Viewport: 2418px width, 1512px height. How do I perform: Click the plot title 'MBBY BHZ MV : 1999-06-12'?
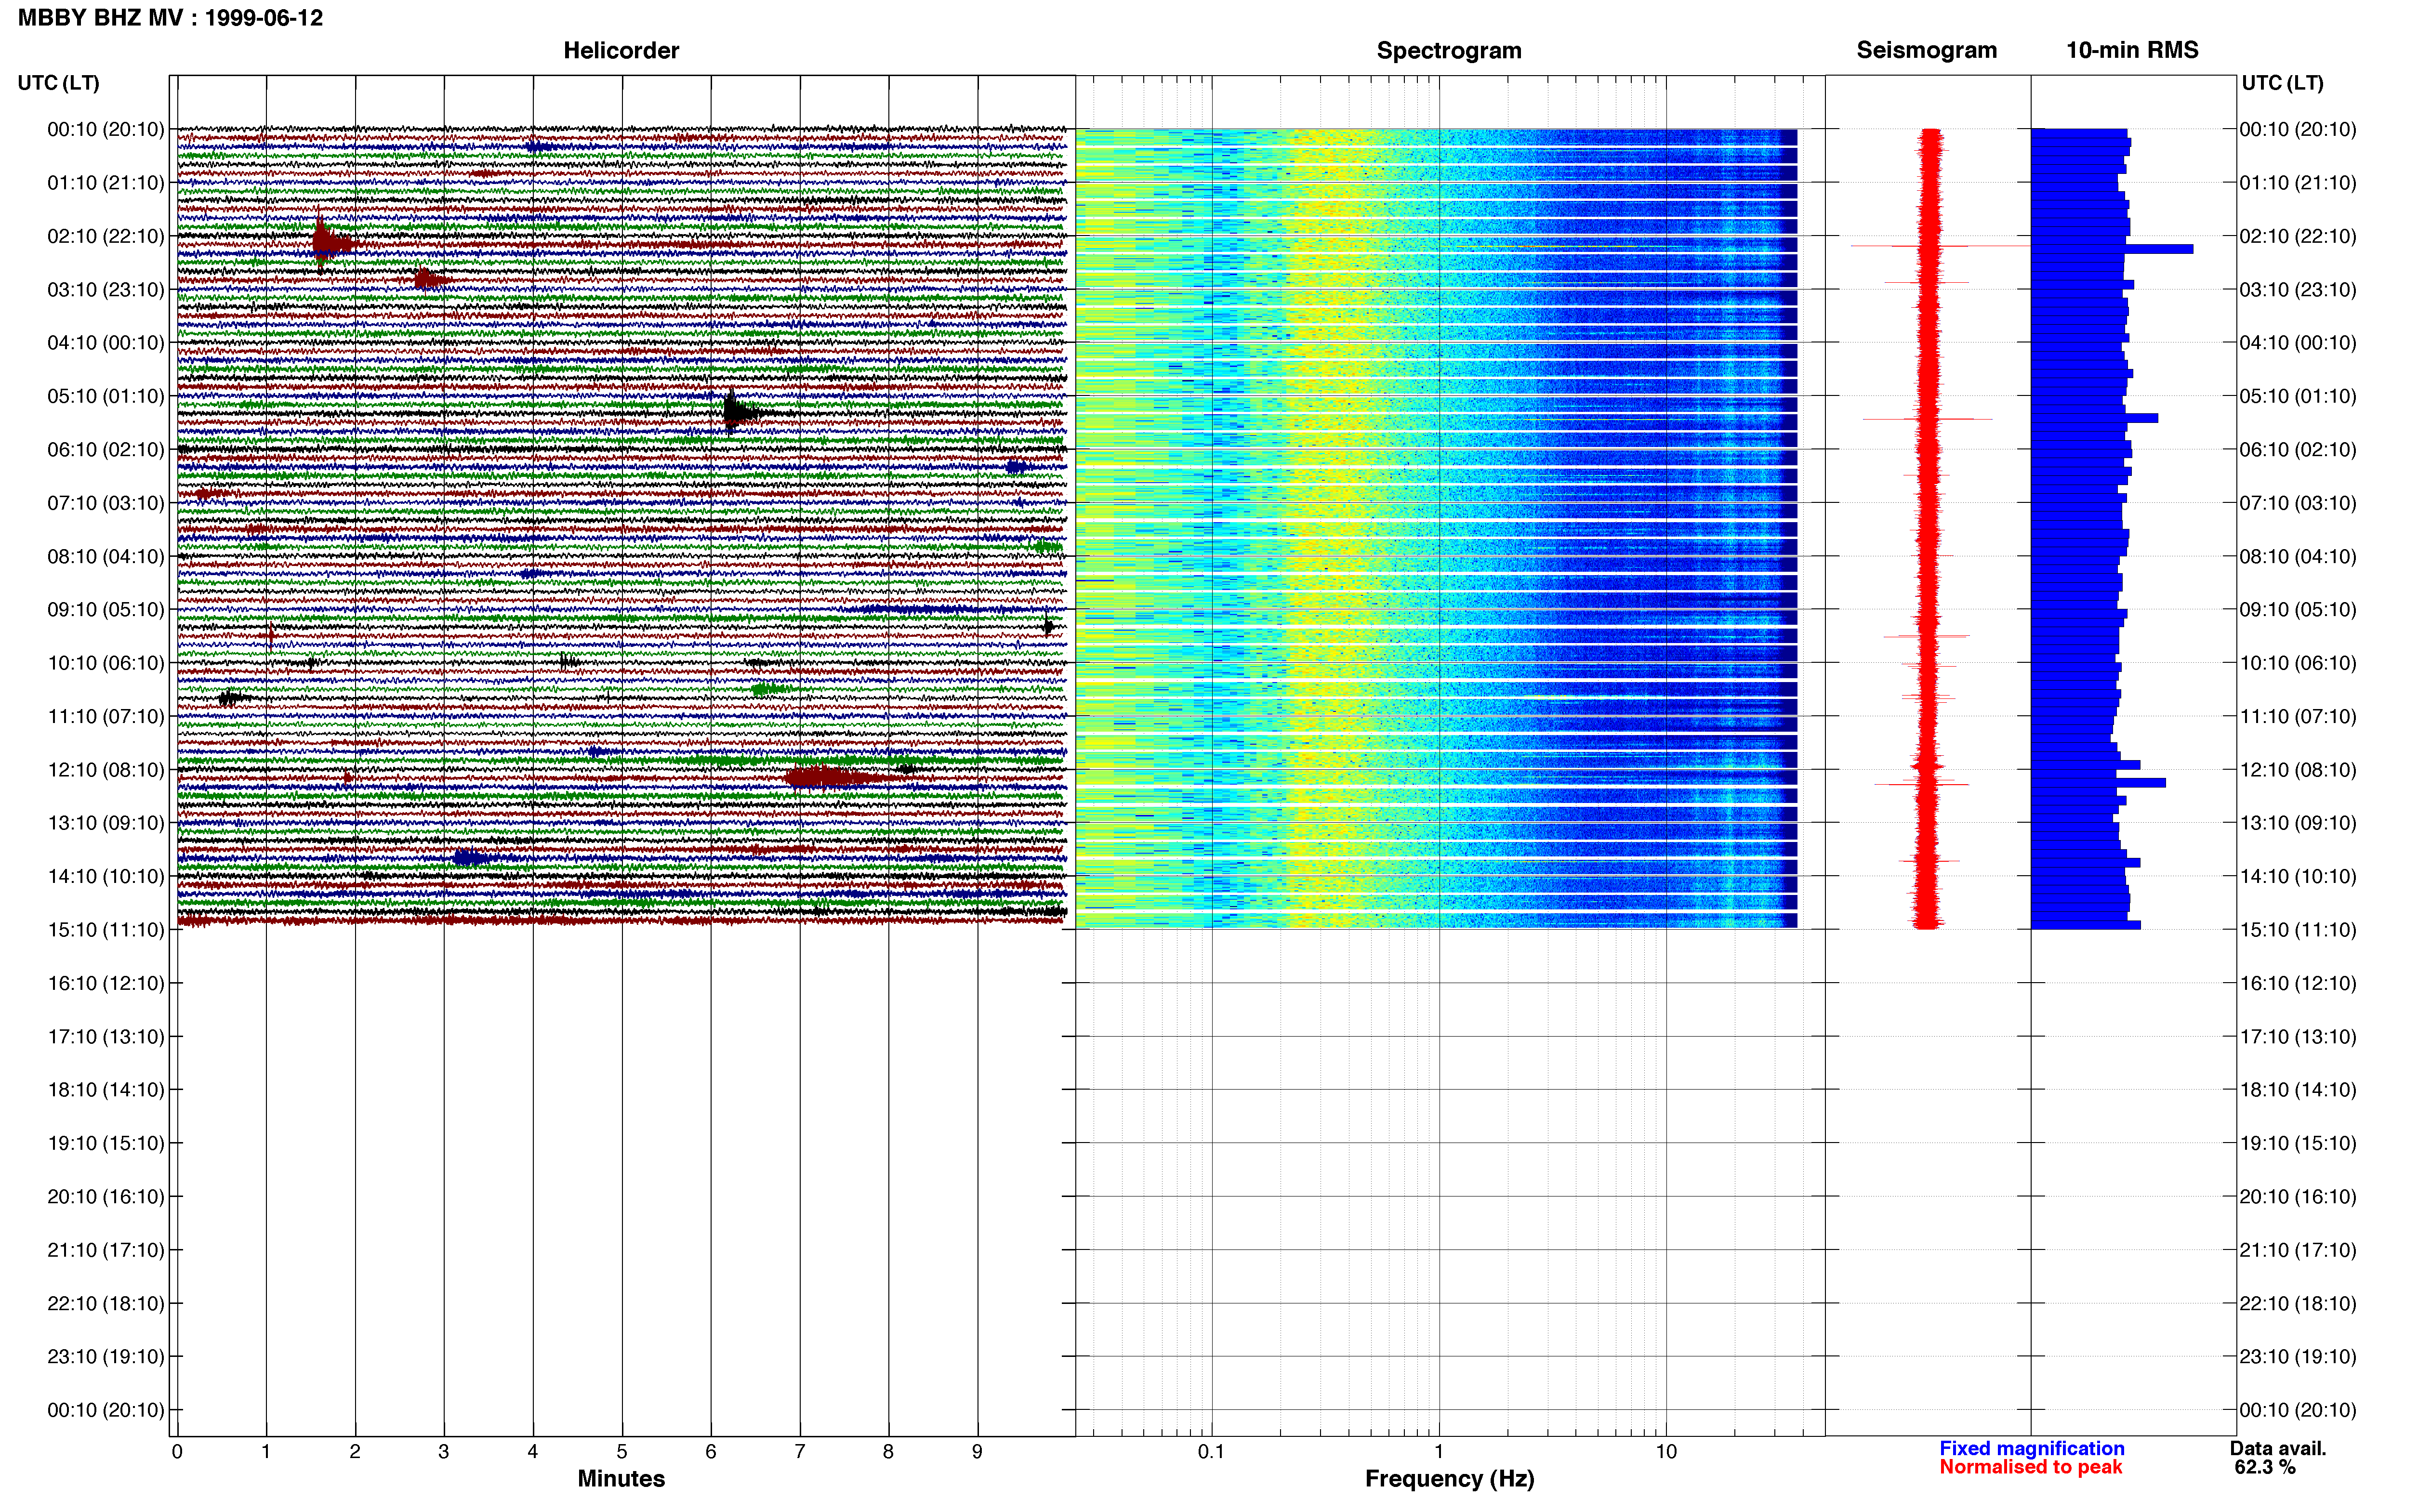pos(170,18)
